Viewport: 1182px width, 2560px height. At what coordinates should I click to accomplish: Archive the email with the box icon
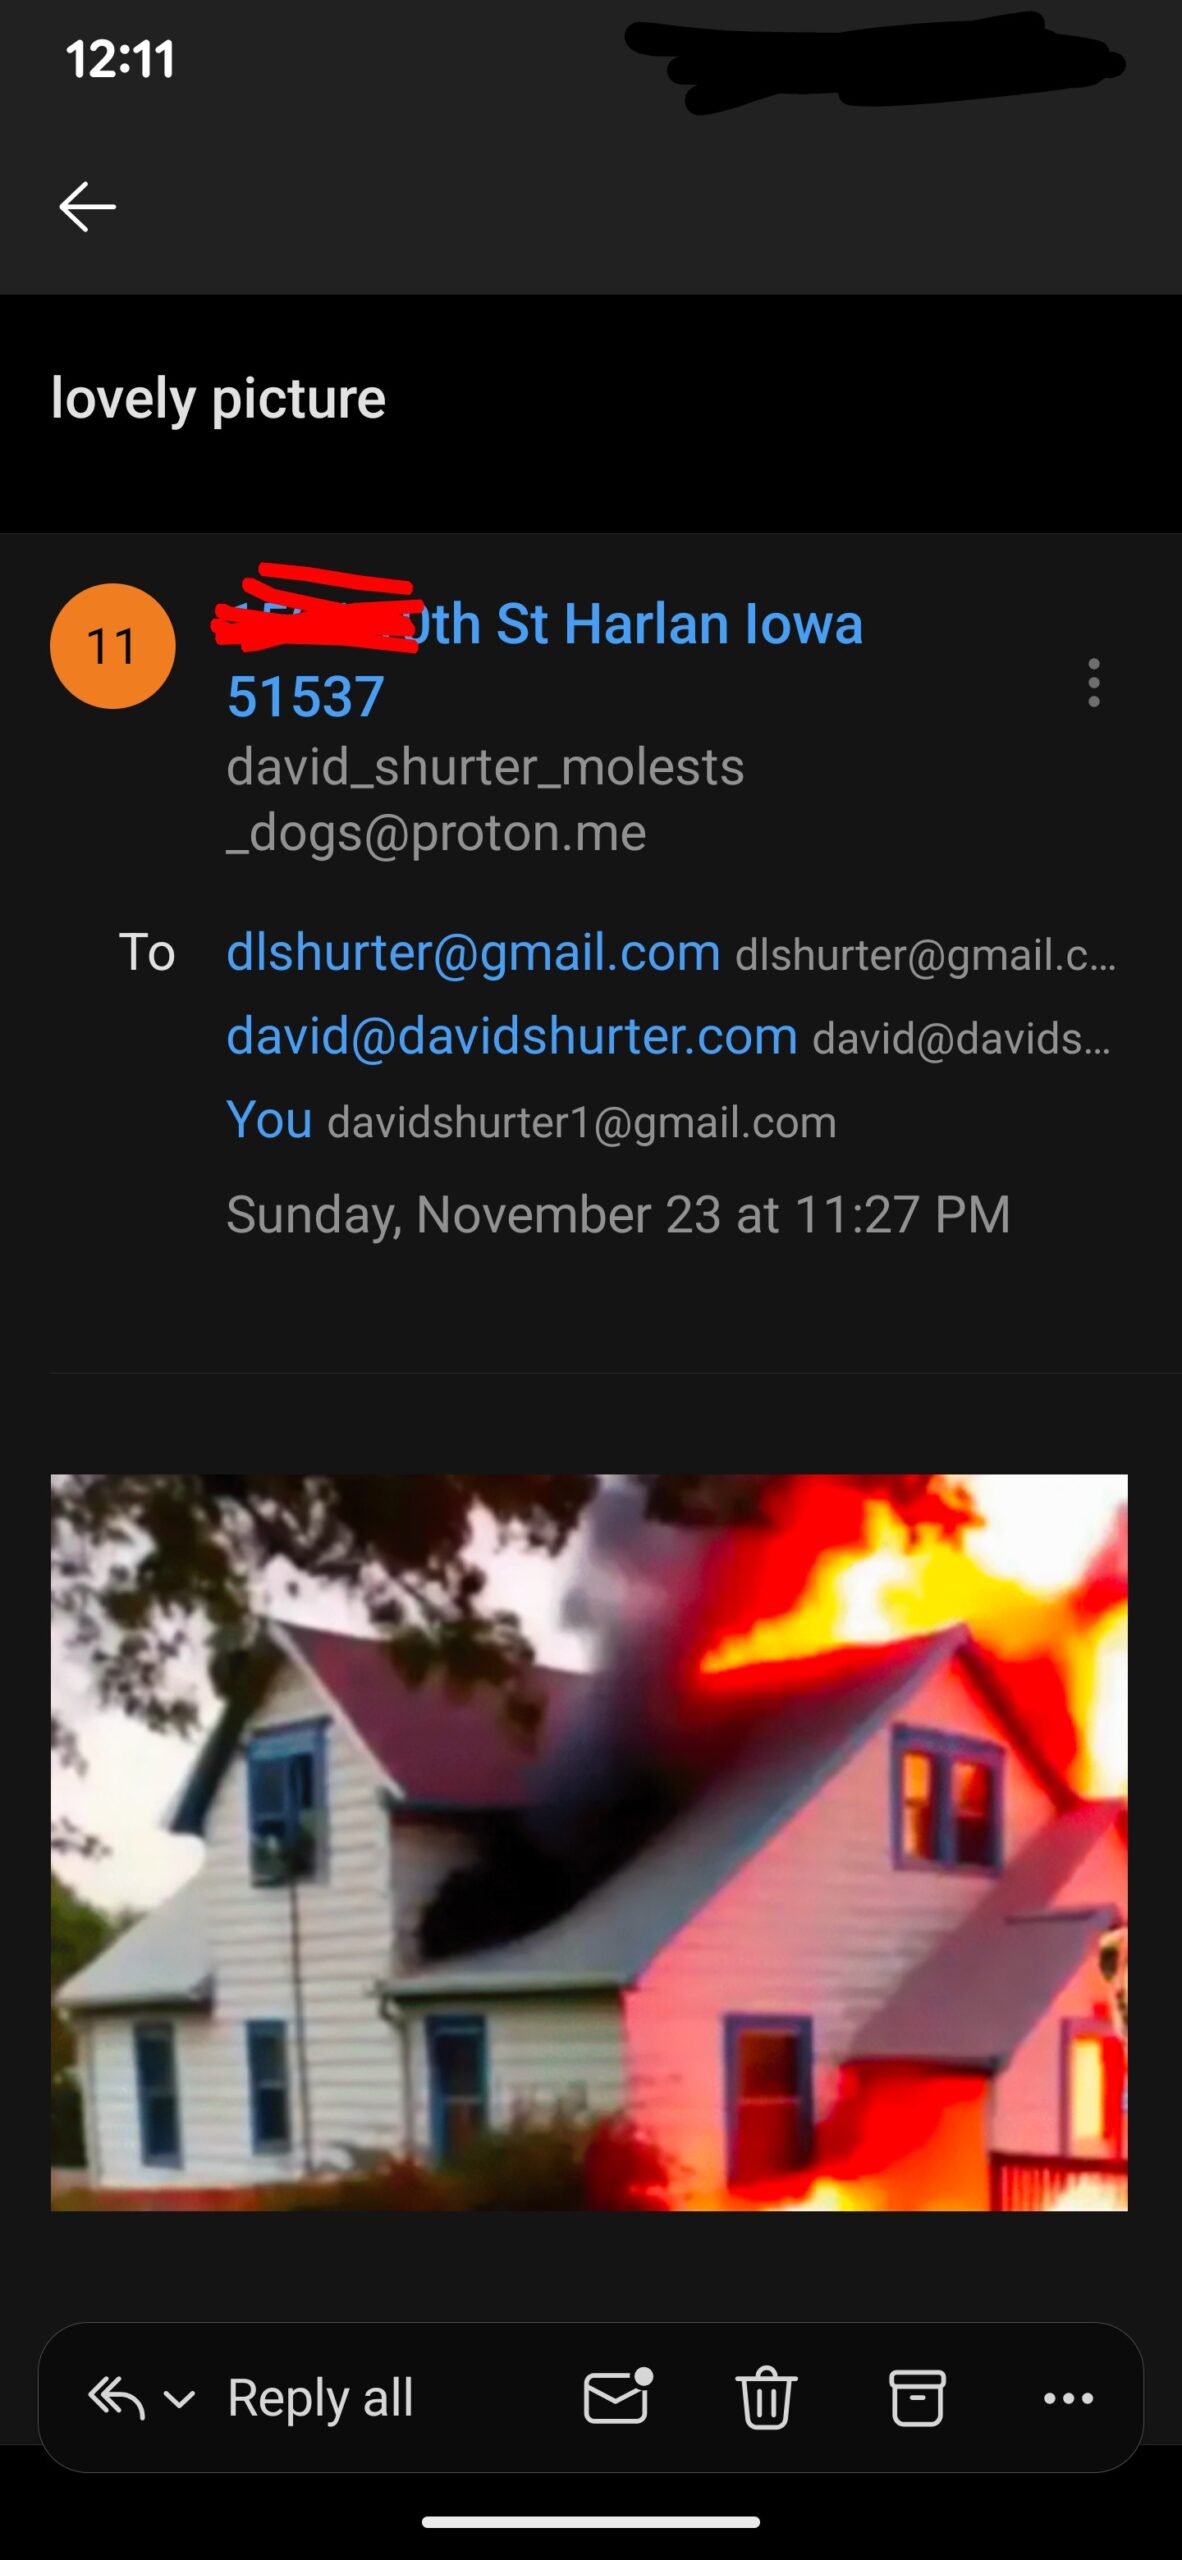(917, 2397)
